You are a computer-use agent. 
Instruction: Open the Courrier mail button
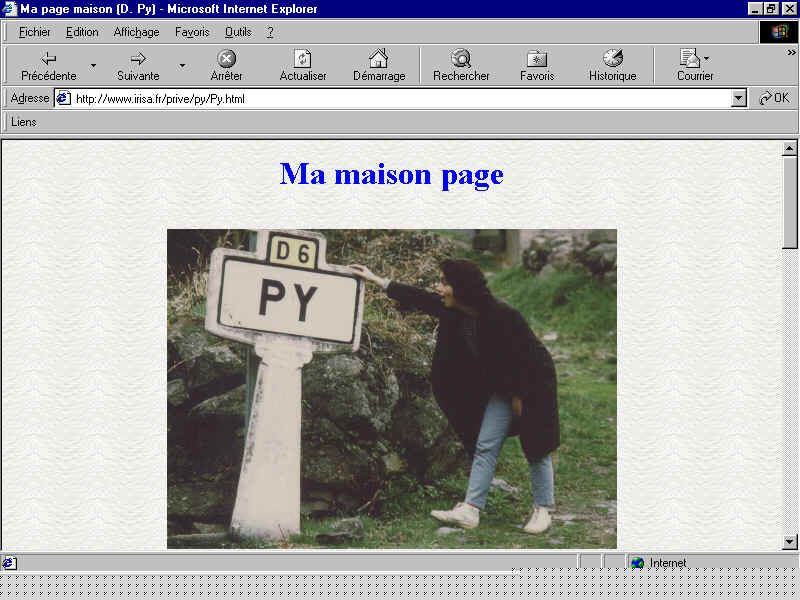click(x=695, y=65)
